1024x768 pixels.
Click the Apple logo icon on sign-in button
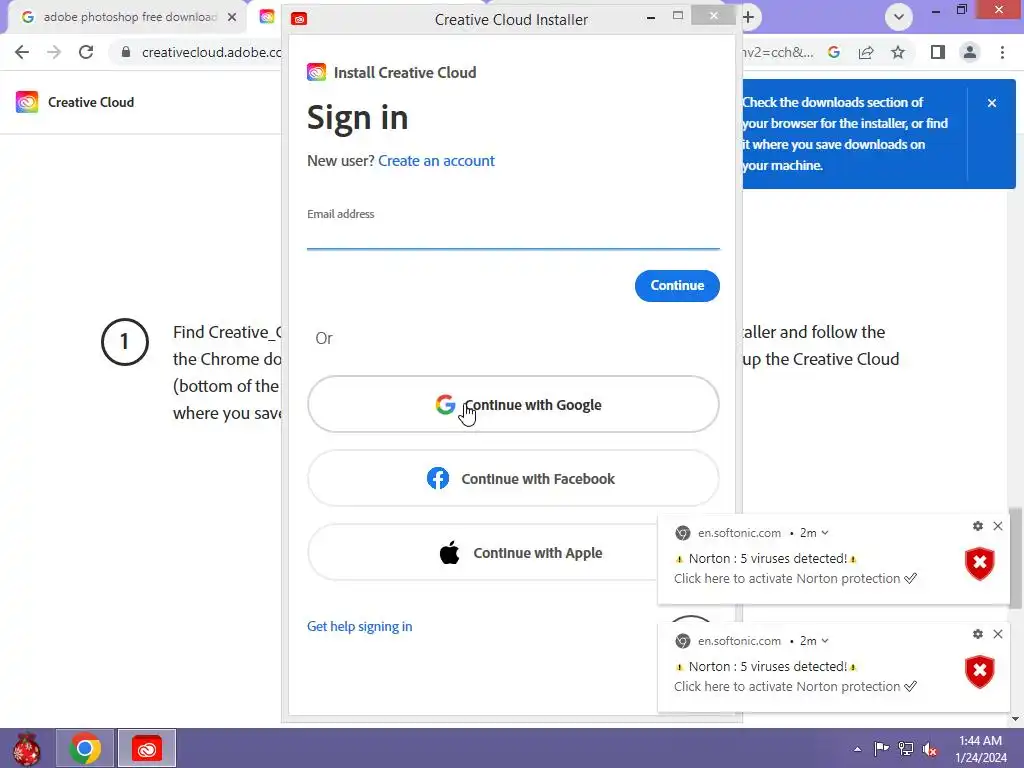tap(449, 552)
